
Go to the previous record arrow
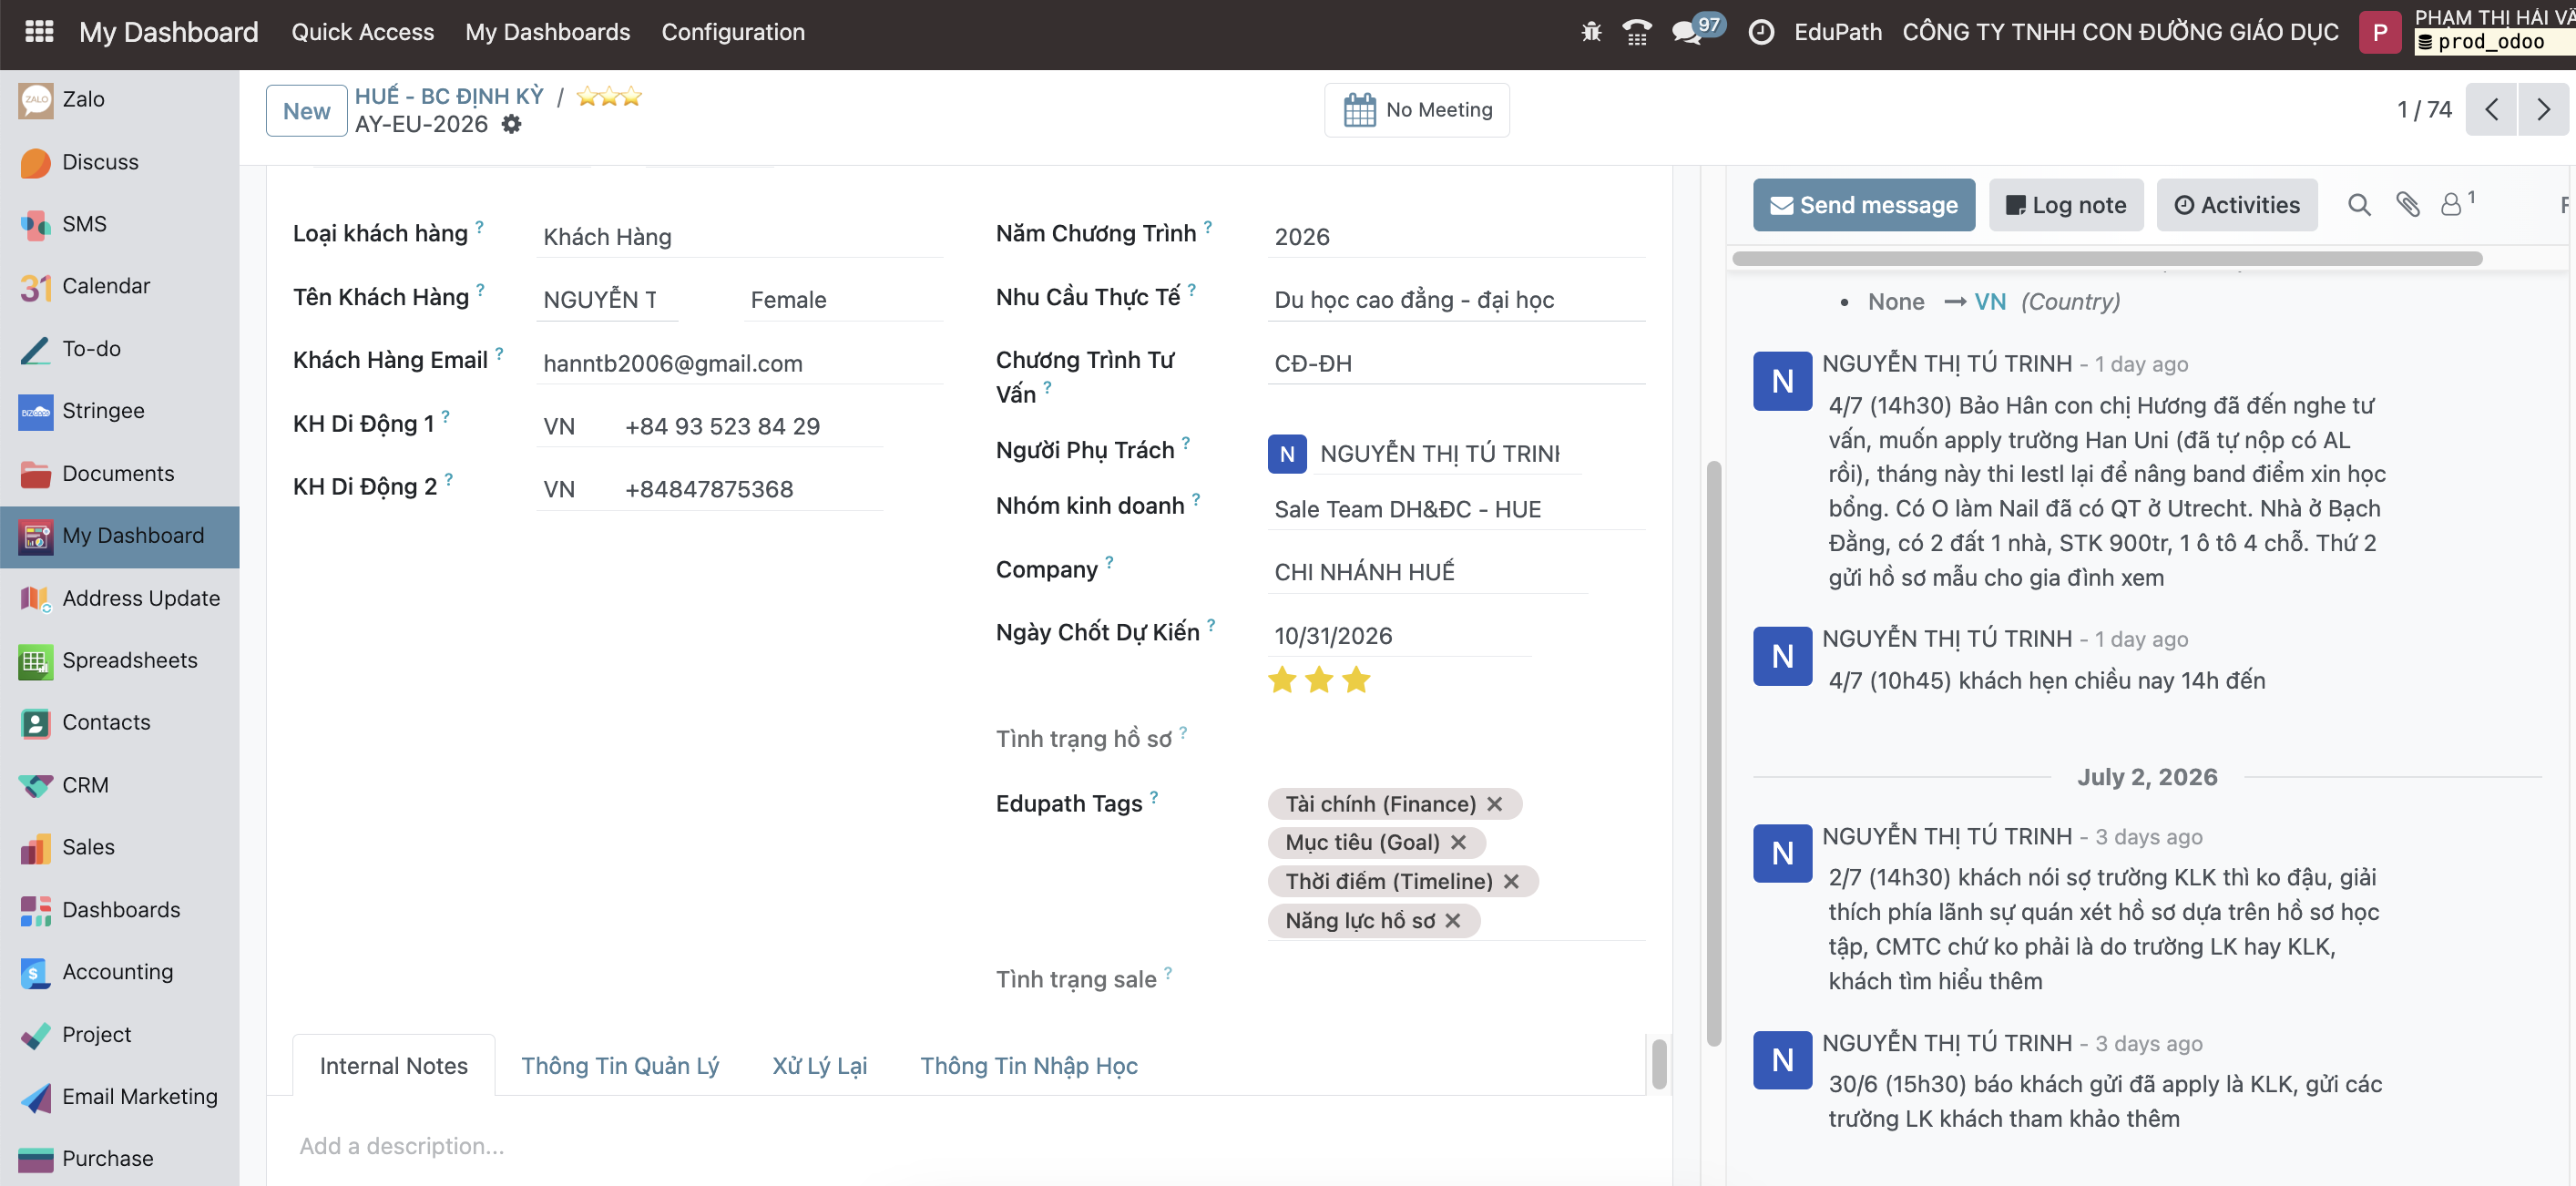tap(2492, 109)
